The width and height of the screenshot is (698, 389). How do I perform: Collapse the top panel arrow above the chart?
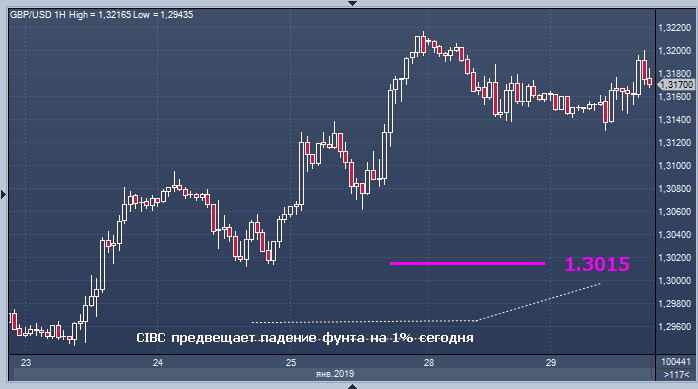coord(352,3)
